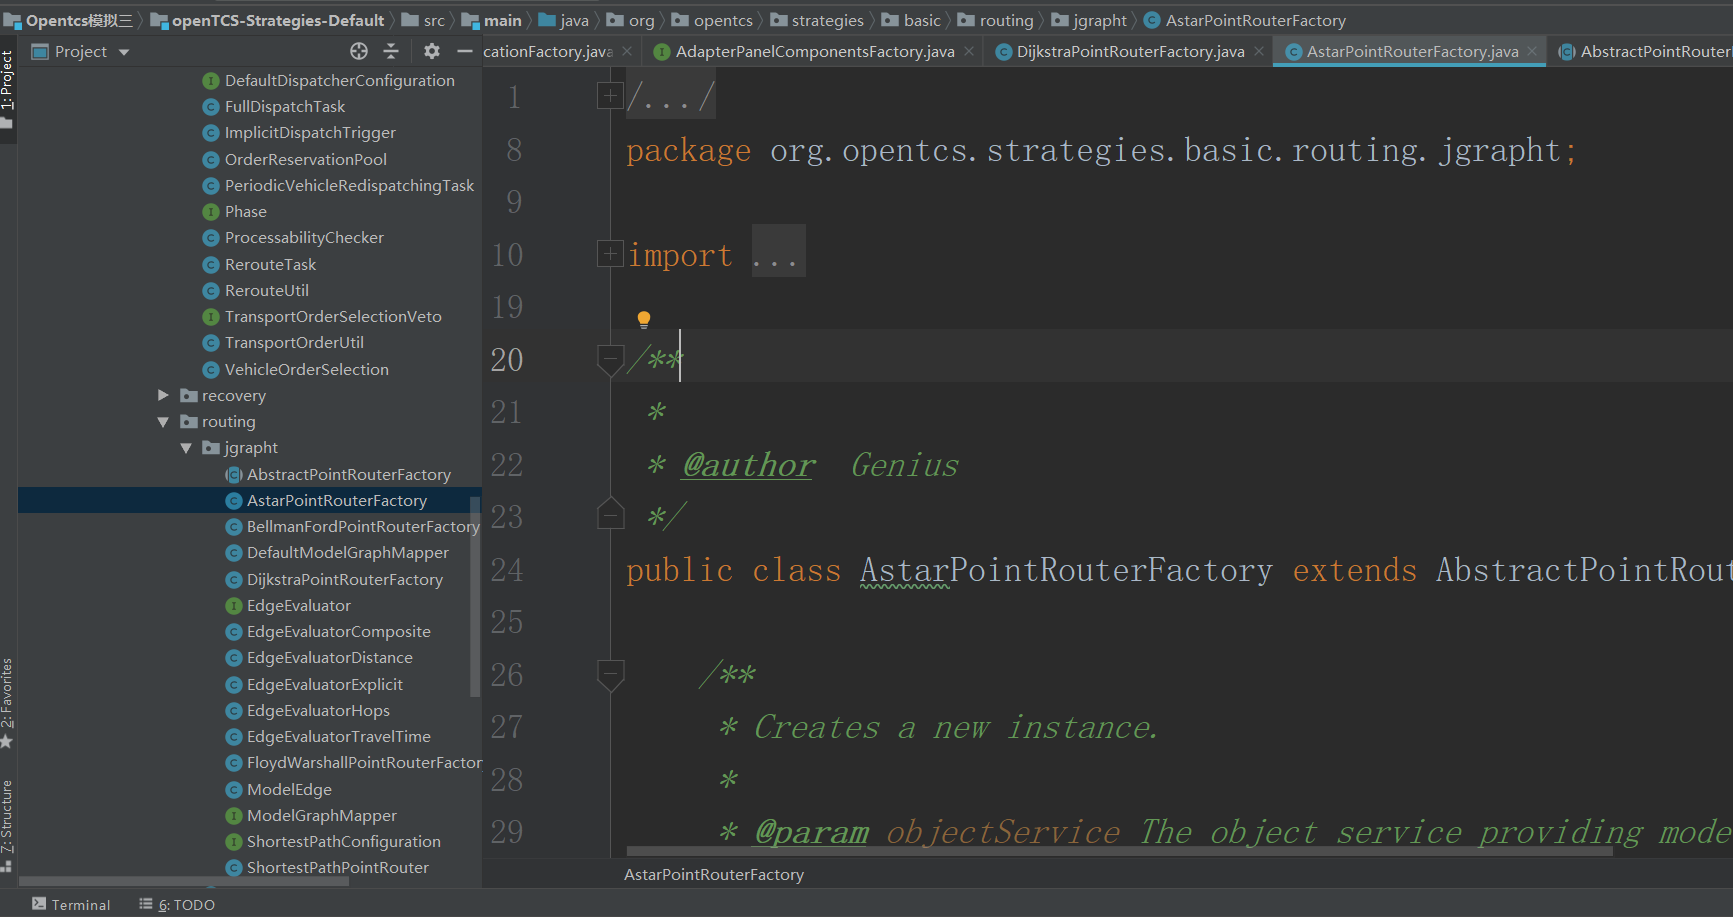Collapse the routing folder
Viewport: 1733px width, 917px height.
point(163,422)
